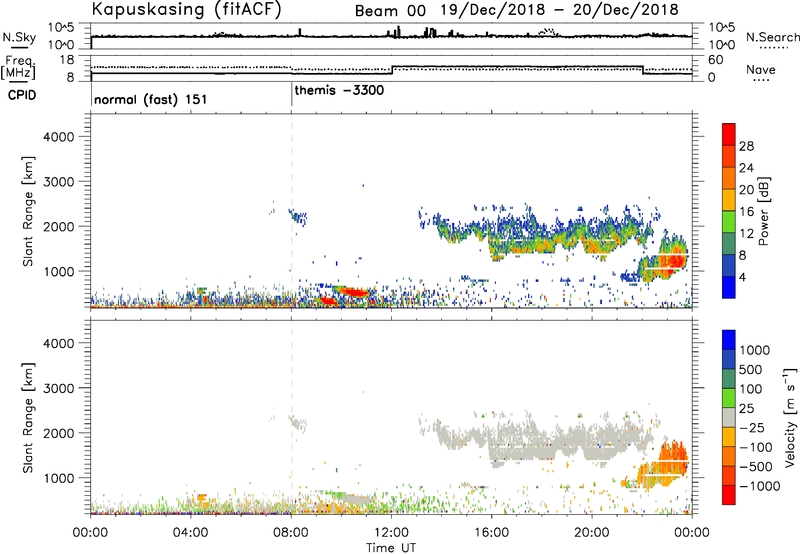Screen dimensions: 800x554
Task: Click the '24' label on power colorbar
Action: coord(746,168)
